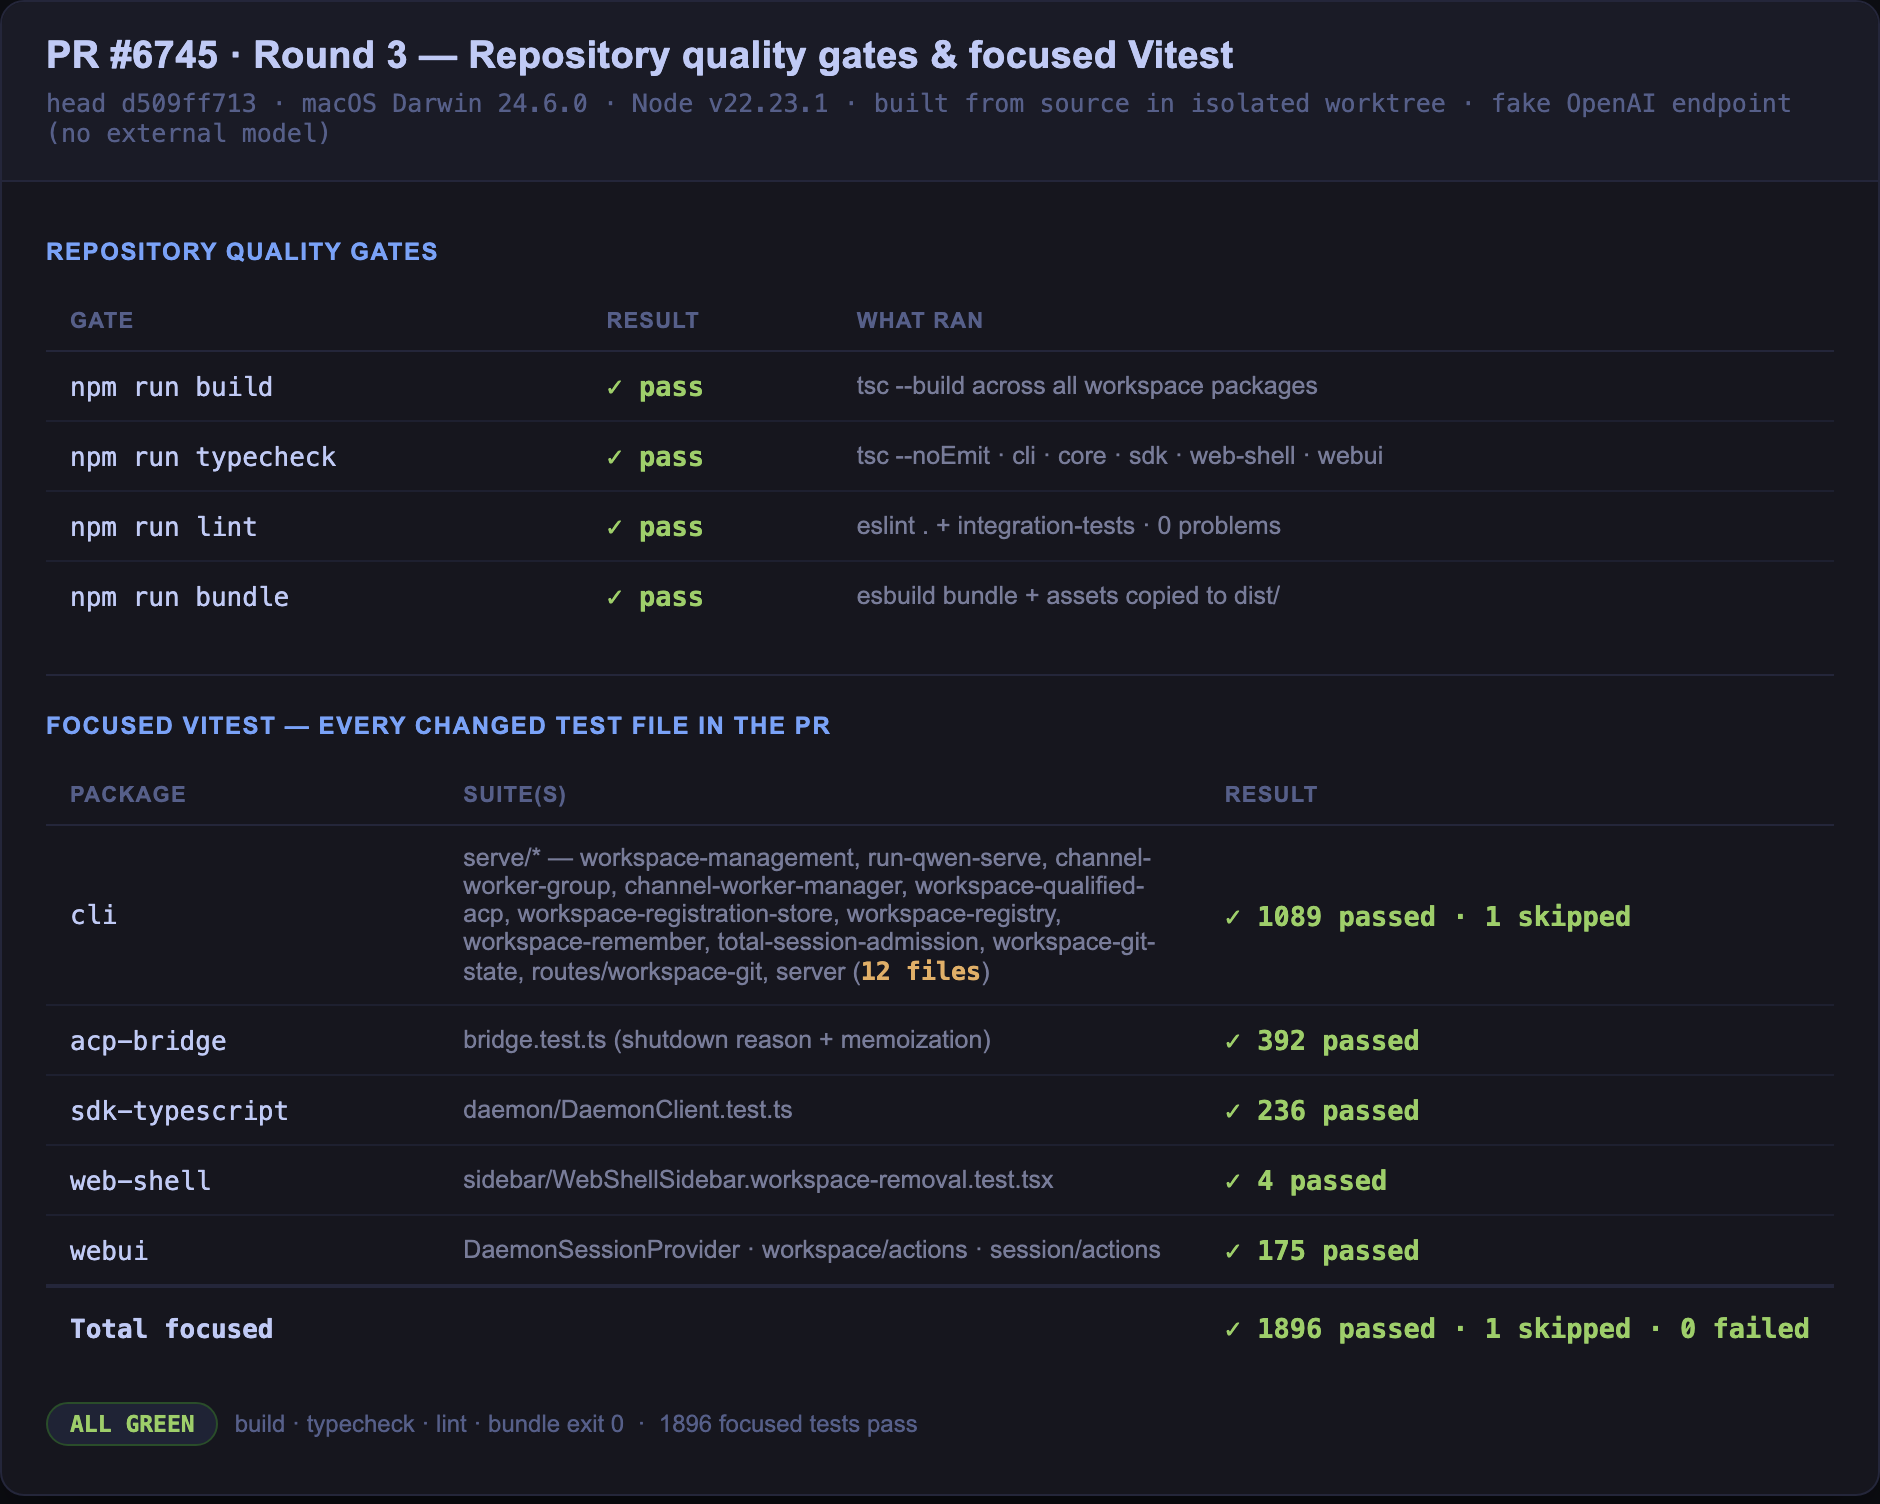Click the checkmark before 1896 passed total
The image size is (1880, 1504).
pyautogui.click(x=1233, y=1329)
